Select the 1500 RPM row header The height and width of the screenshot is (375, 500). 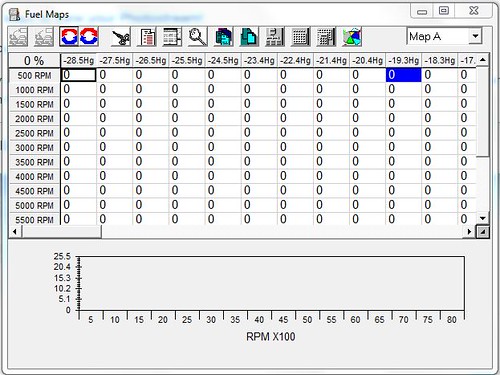(35, 104)
